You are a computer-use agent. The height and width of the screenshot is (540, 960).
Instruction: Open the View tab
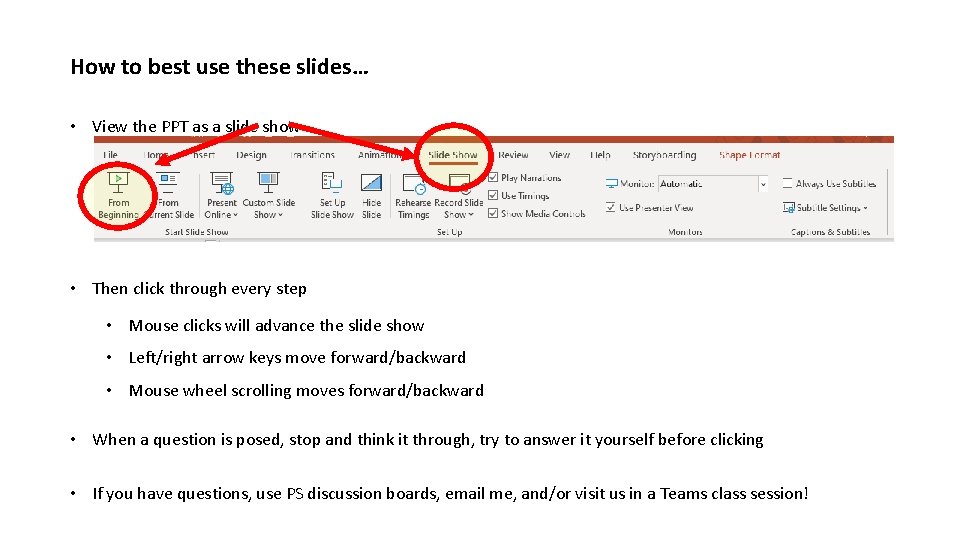tap(559, 155)
